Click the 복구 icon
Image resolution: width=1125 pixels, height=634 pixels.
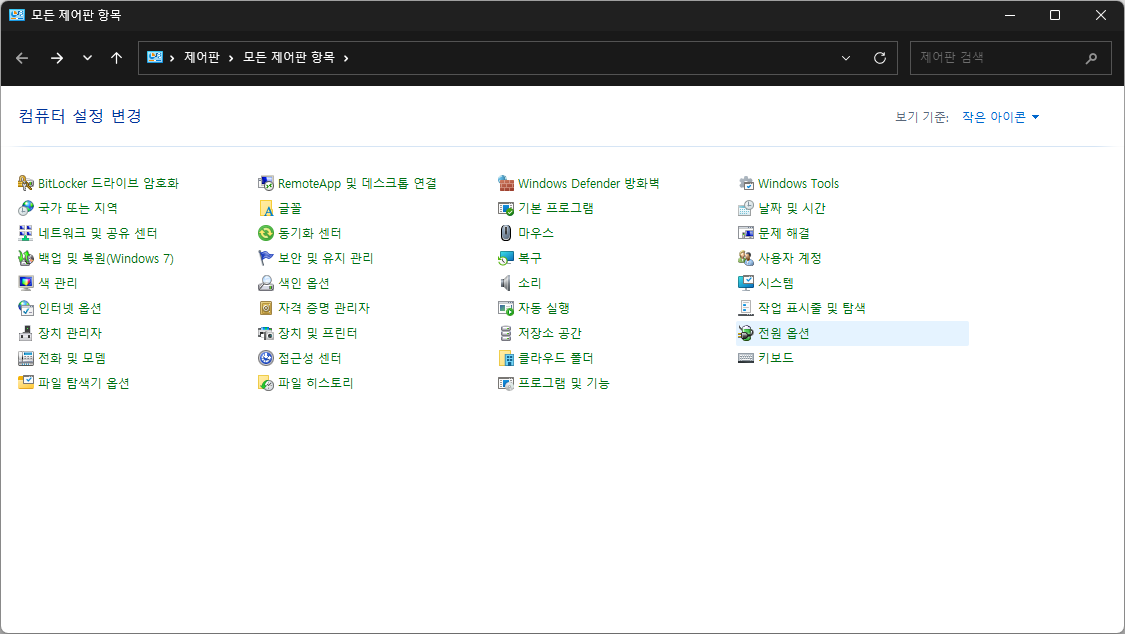[x=506, y=258]
